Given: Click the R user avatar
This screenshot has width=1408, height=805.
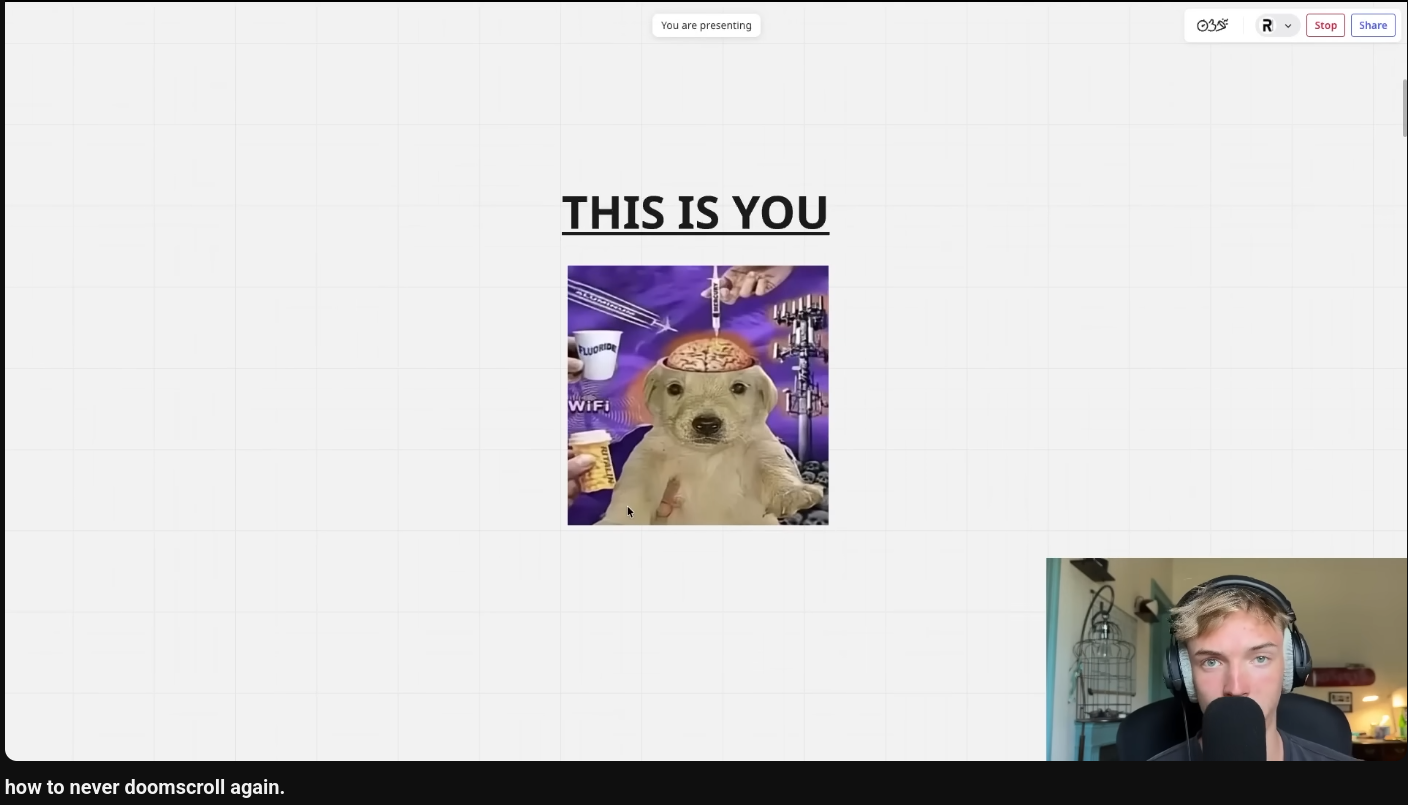Looking at the screenshot, I should (1267, 26).
